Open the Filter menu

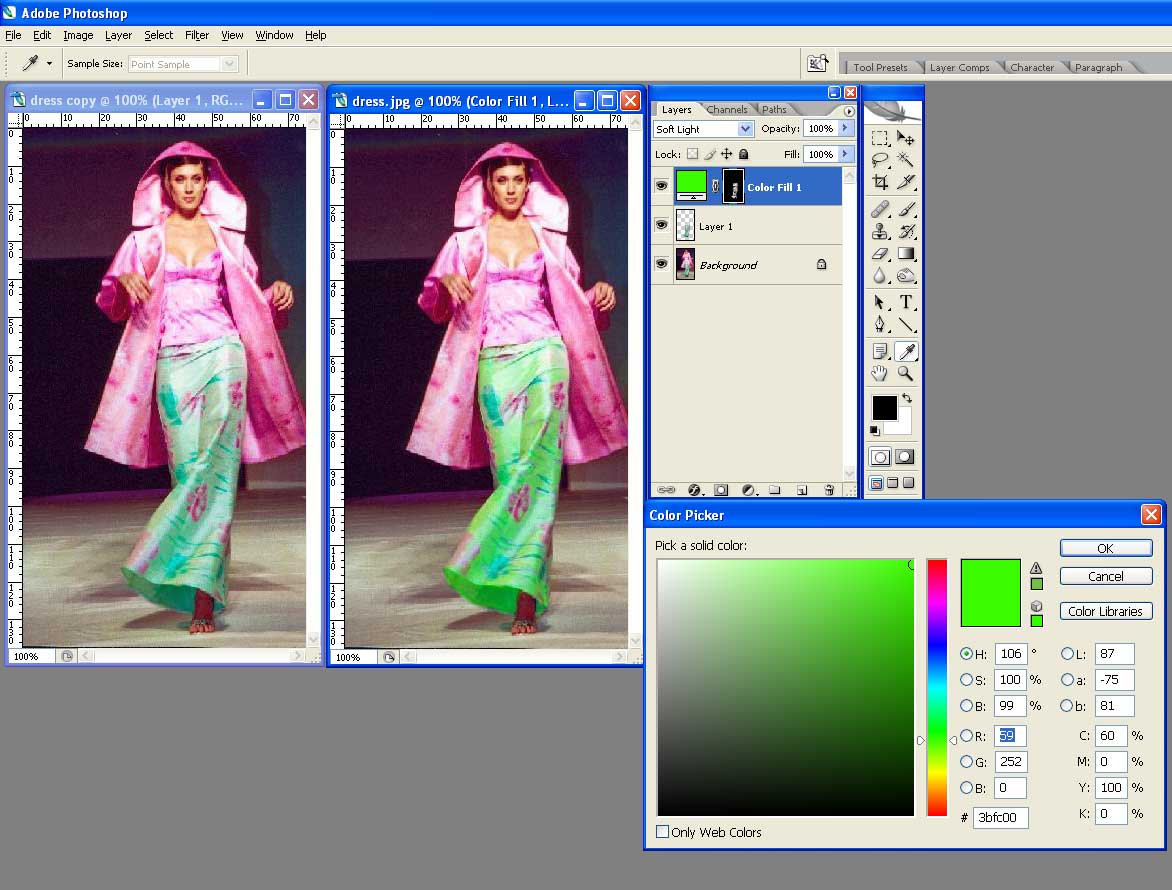197,35
